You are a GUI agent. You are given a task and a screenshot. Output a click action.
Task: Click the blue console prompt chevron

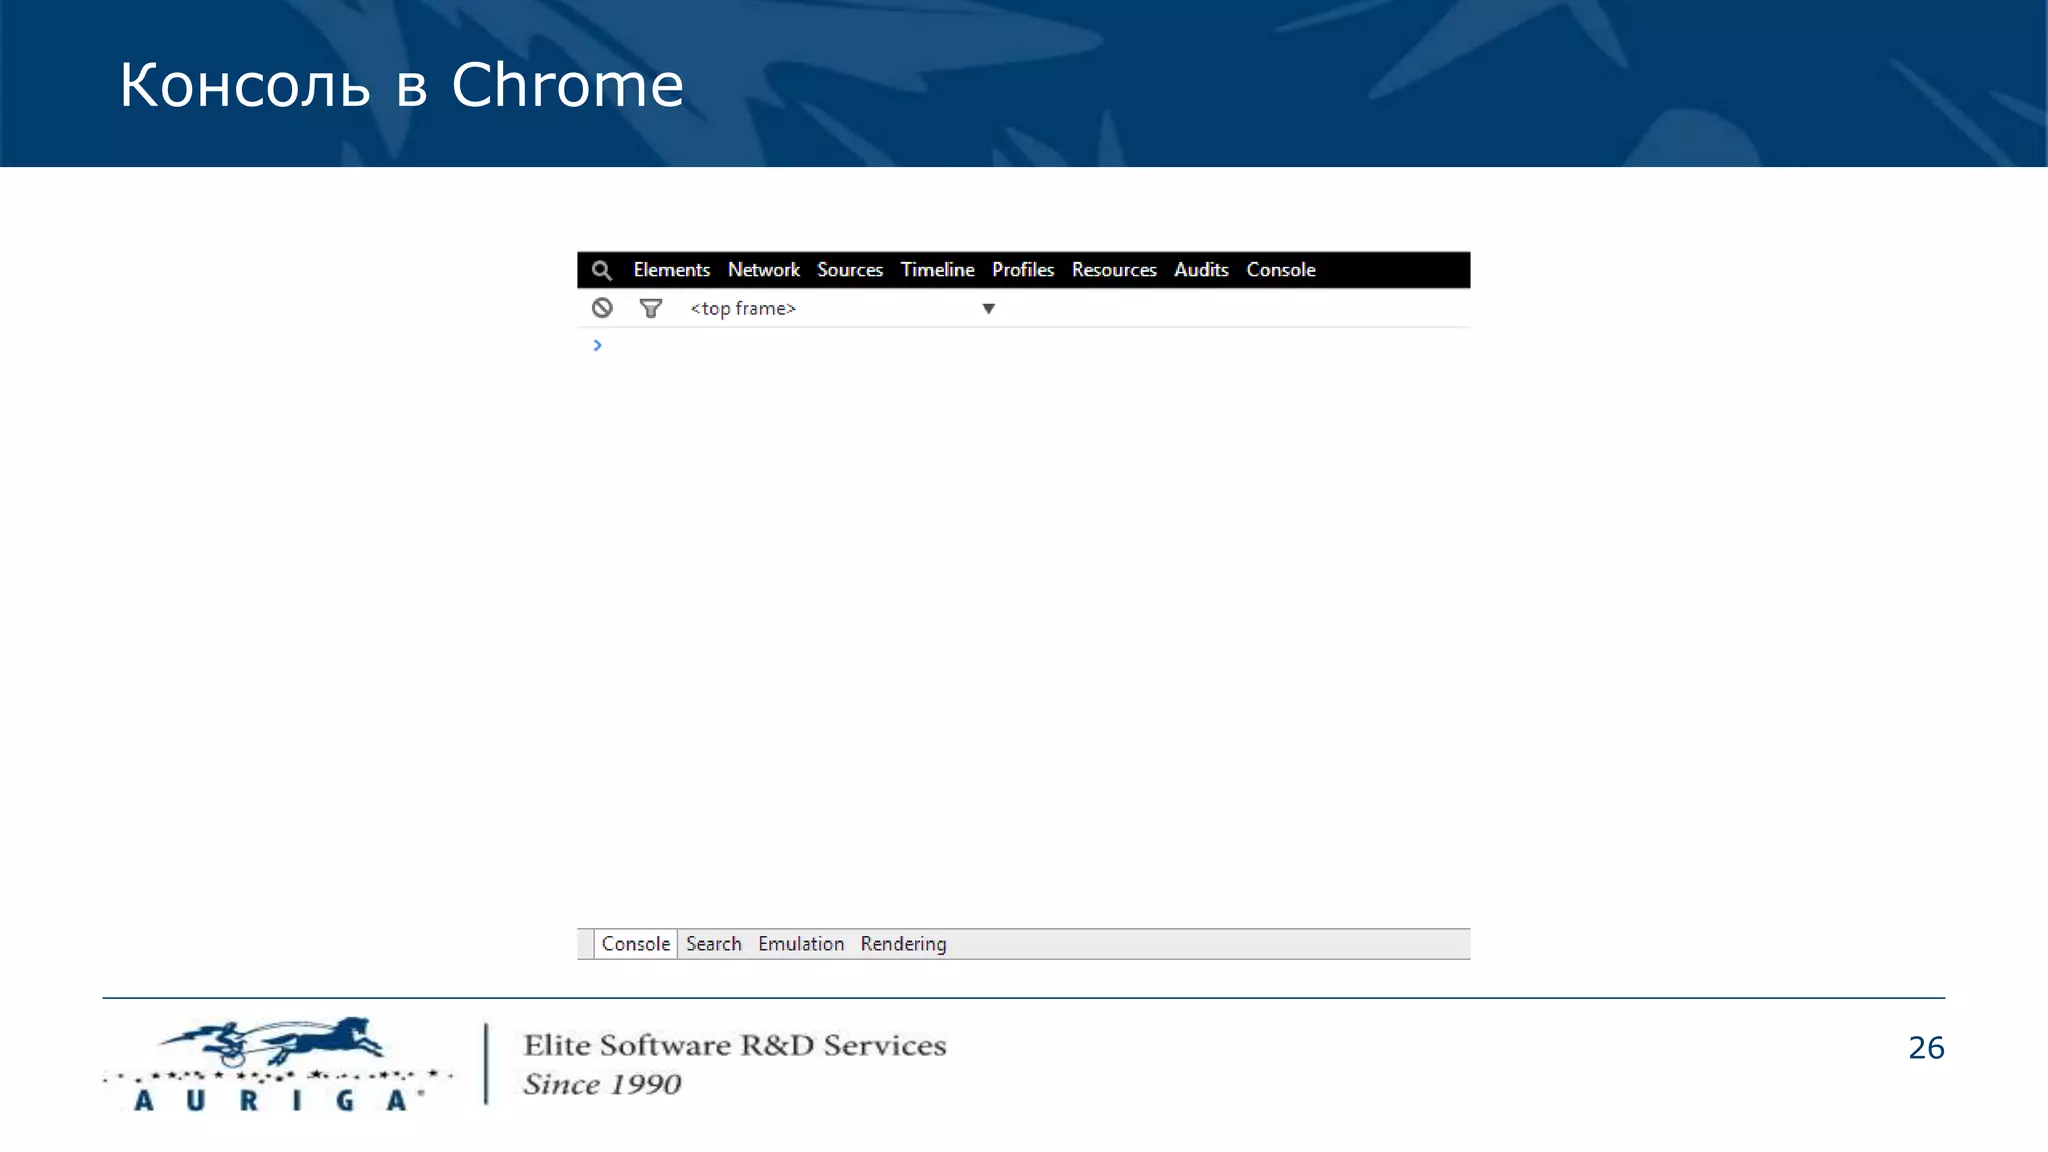click(x=597, y=345)
